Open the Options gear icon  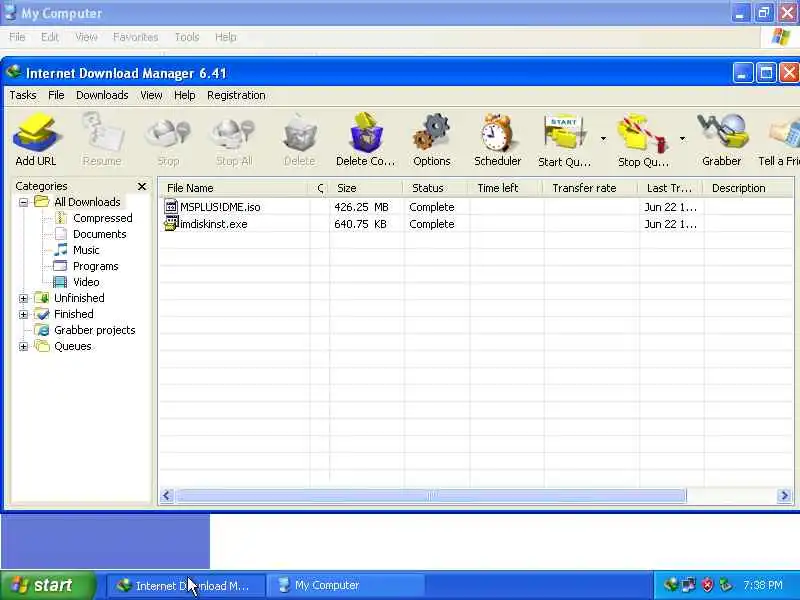pyautogui.click(x=432, y=133)
